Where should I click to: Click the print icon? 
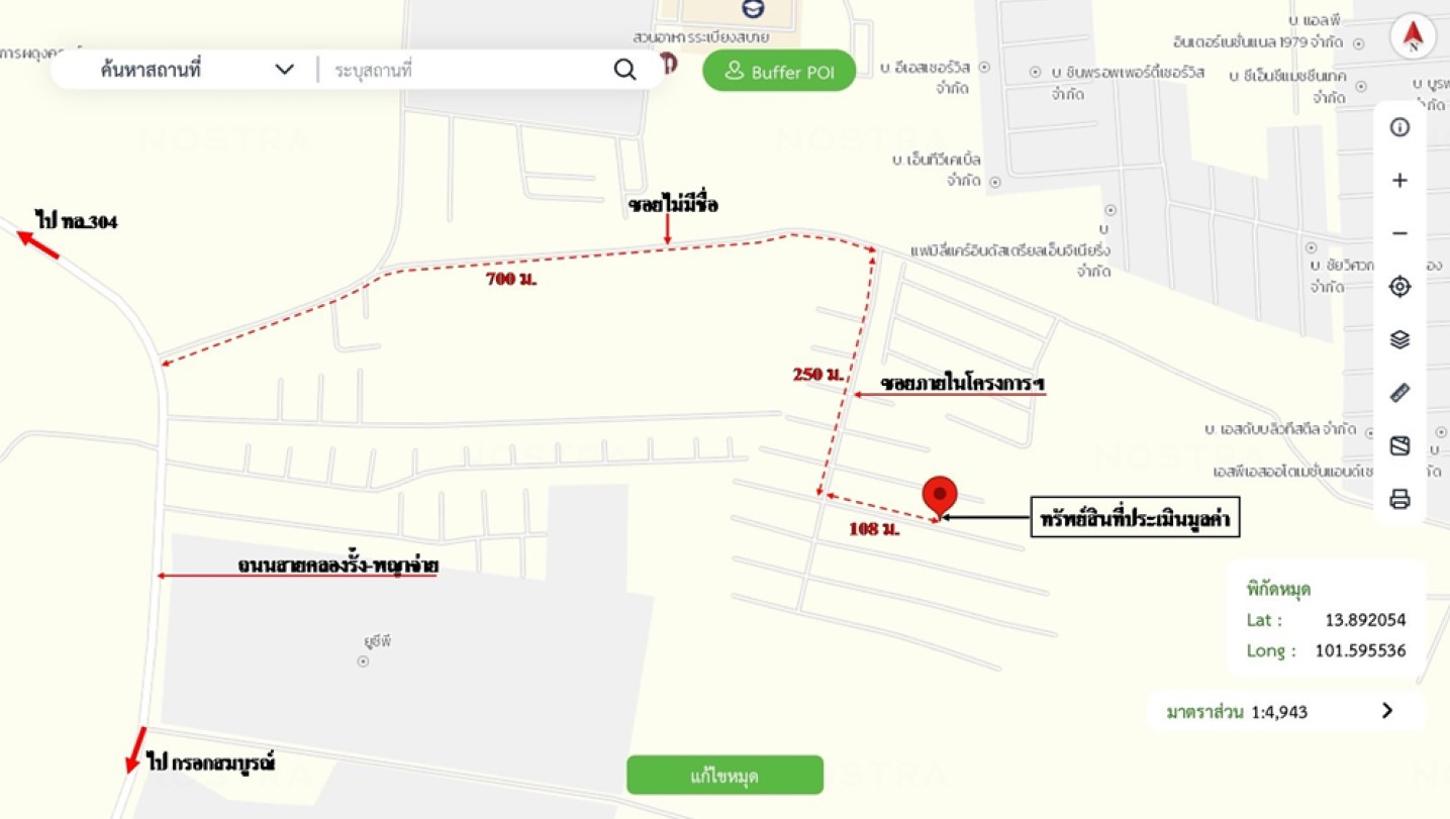(1400, 499)
